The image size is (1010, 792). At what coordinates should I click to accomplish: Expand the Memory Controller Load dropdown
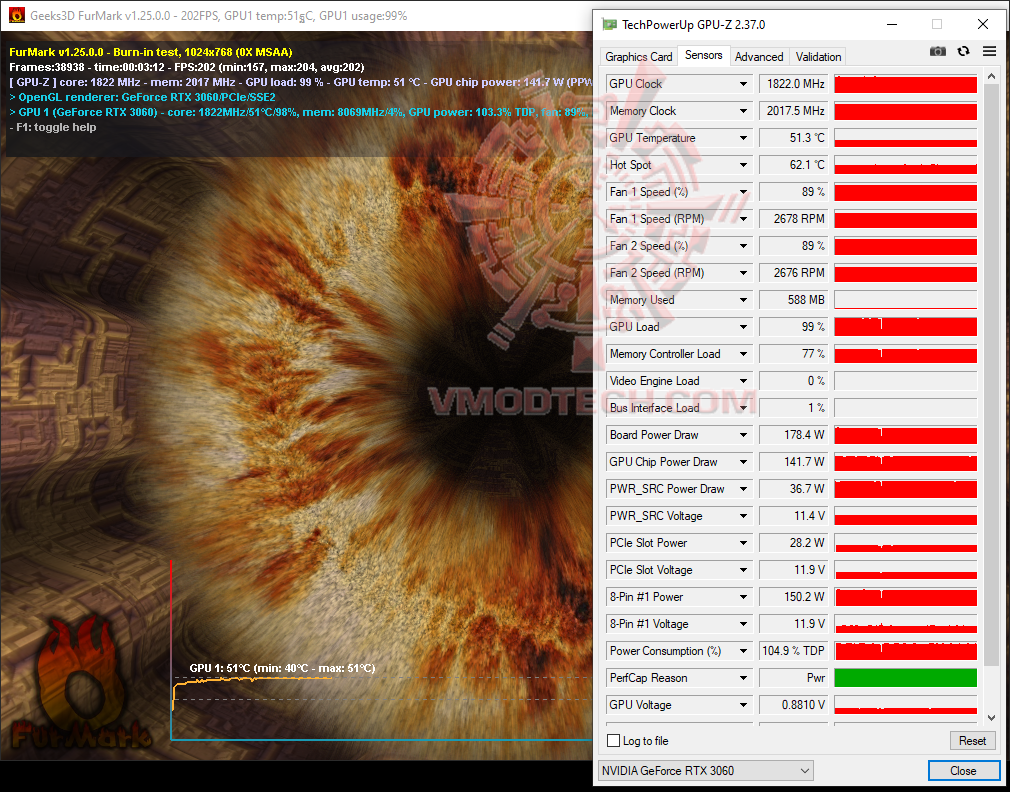click(x=743, y=354)
